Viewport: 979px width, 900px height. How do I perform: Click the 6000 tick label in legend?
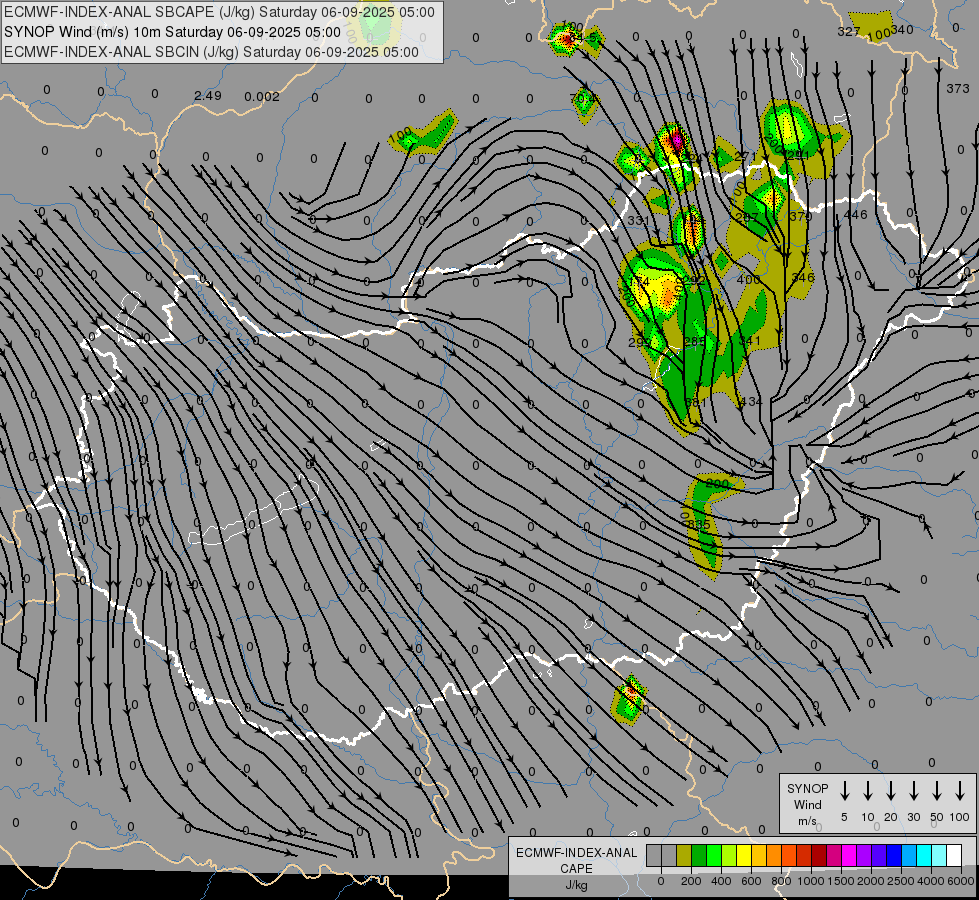pyautogui.click(x=960, y=881)
